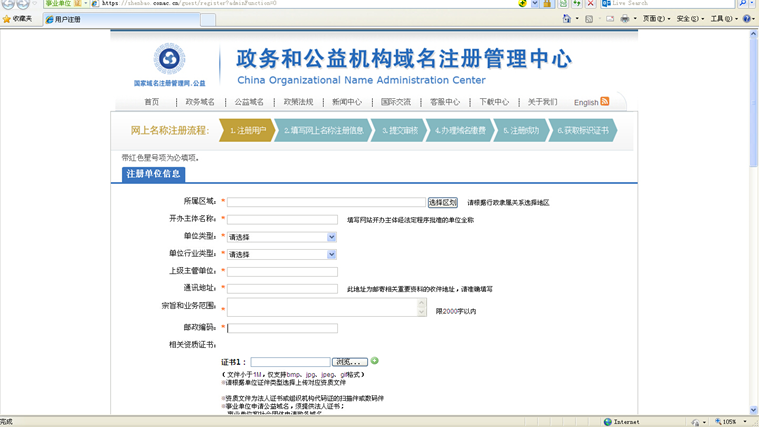The width and height of the screenshot is (759, 428).
Task: Click the green add certificate icon
Action: [x=375, y=361]
